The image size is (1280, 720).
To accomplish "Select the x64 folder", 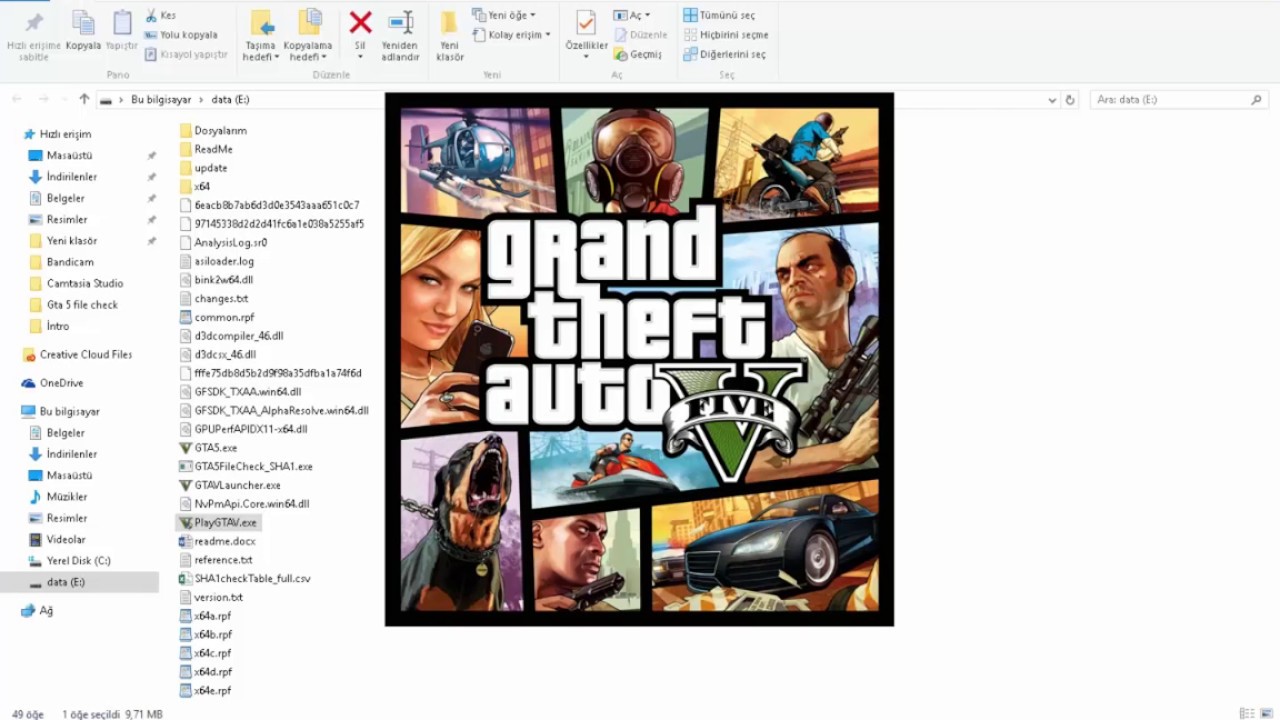I will click(x=202, y=187).
